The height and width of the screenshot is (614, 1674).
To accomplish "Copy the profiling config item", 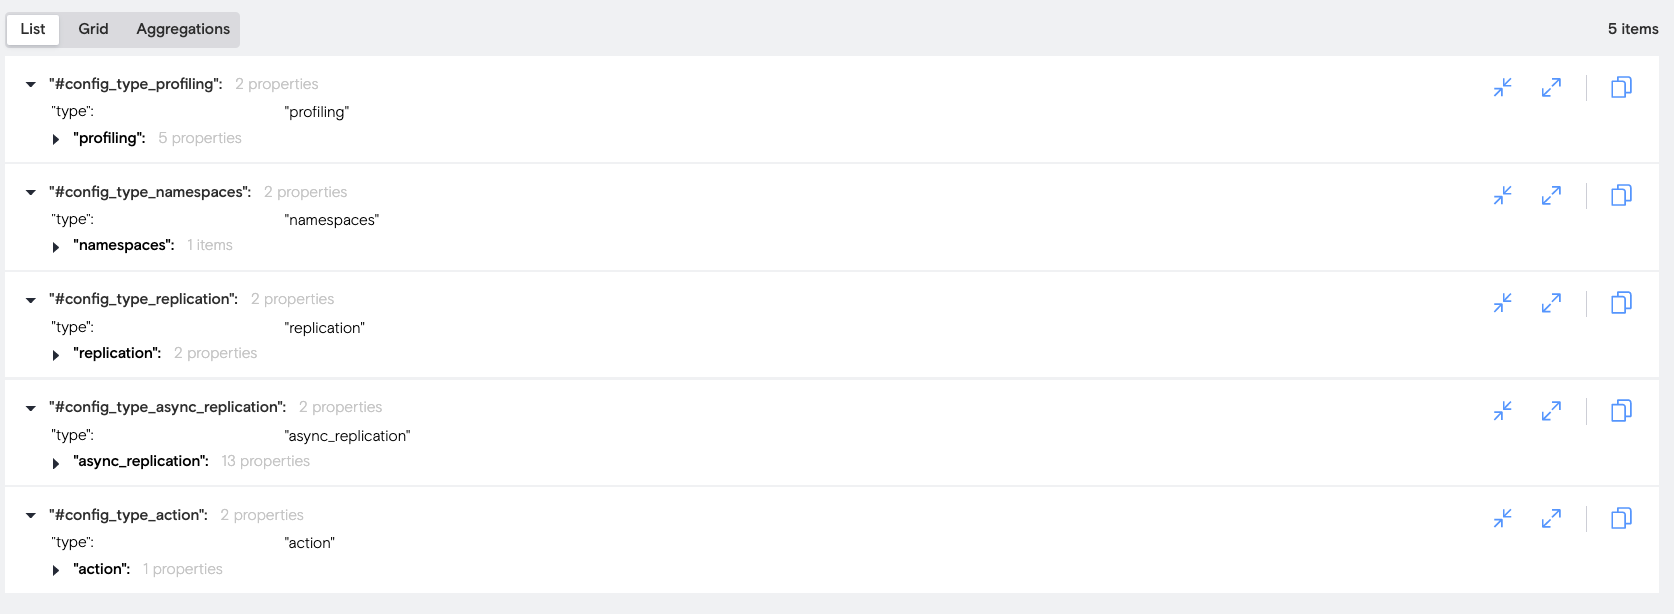I will (1621, 88).
